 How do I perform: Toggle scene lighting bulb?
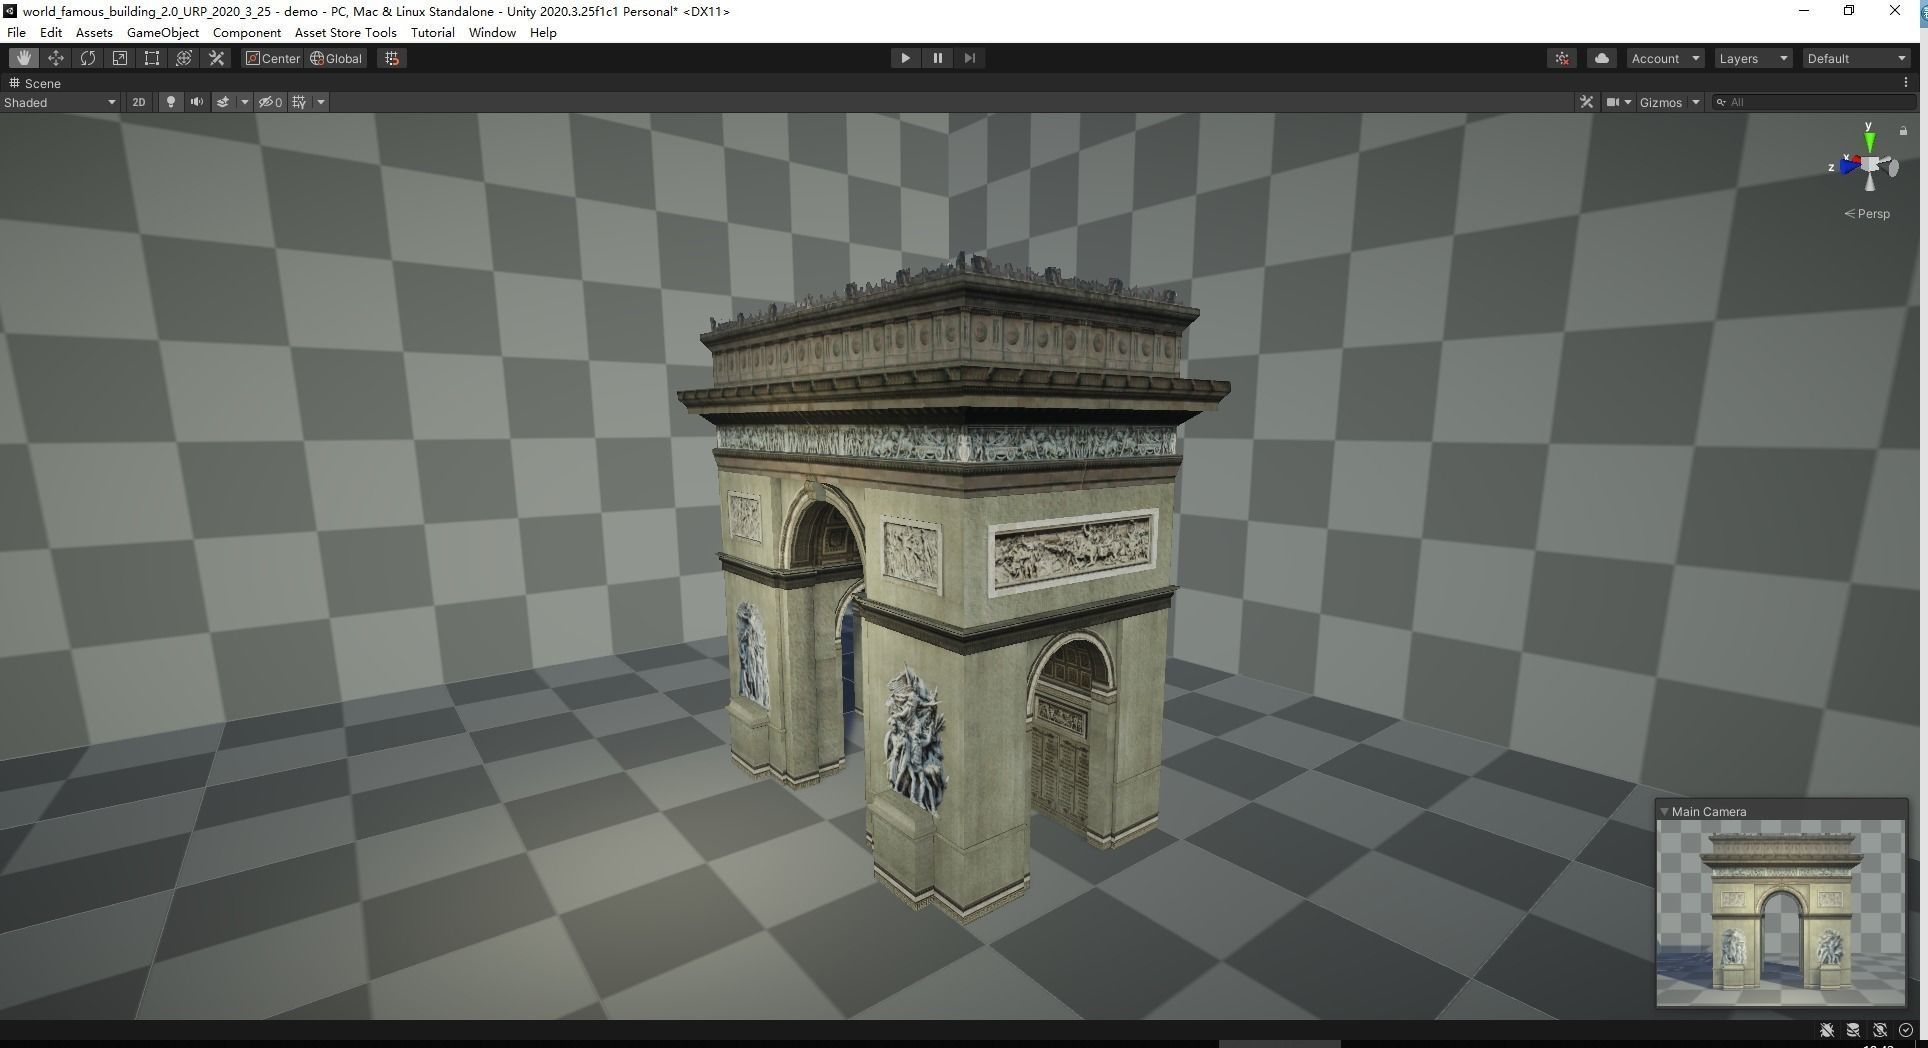click(171, 102)
